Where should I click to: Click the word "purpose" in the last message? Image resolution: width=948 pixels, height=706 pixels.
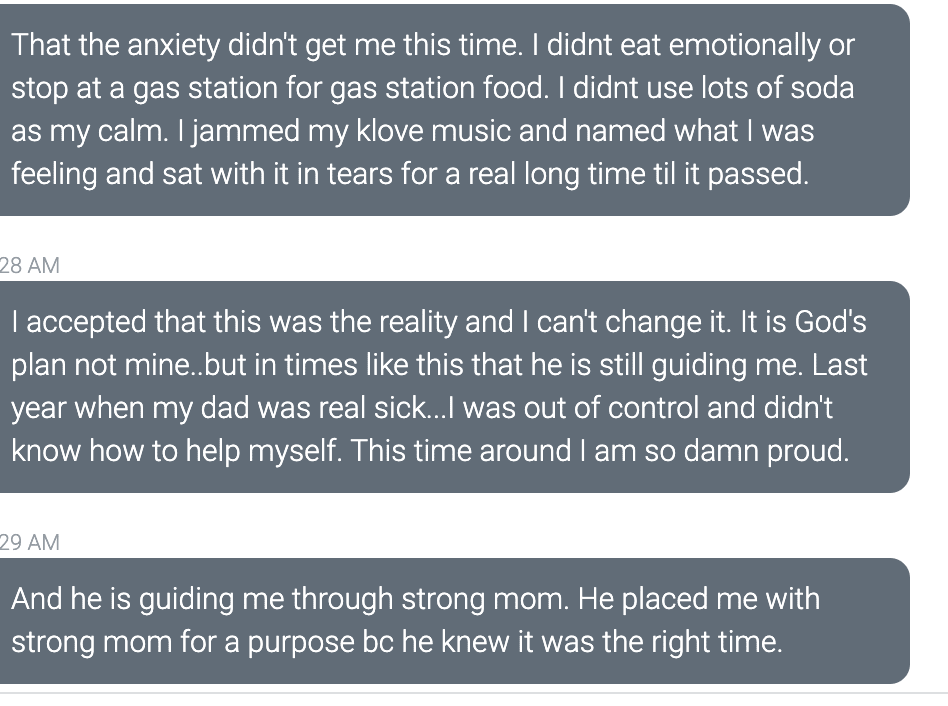[300, 643]
